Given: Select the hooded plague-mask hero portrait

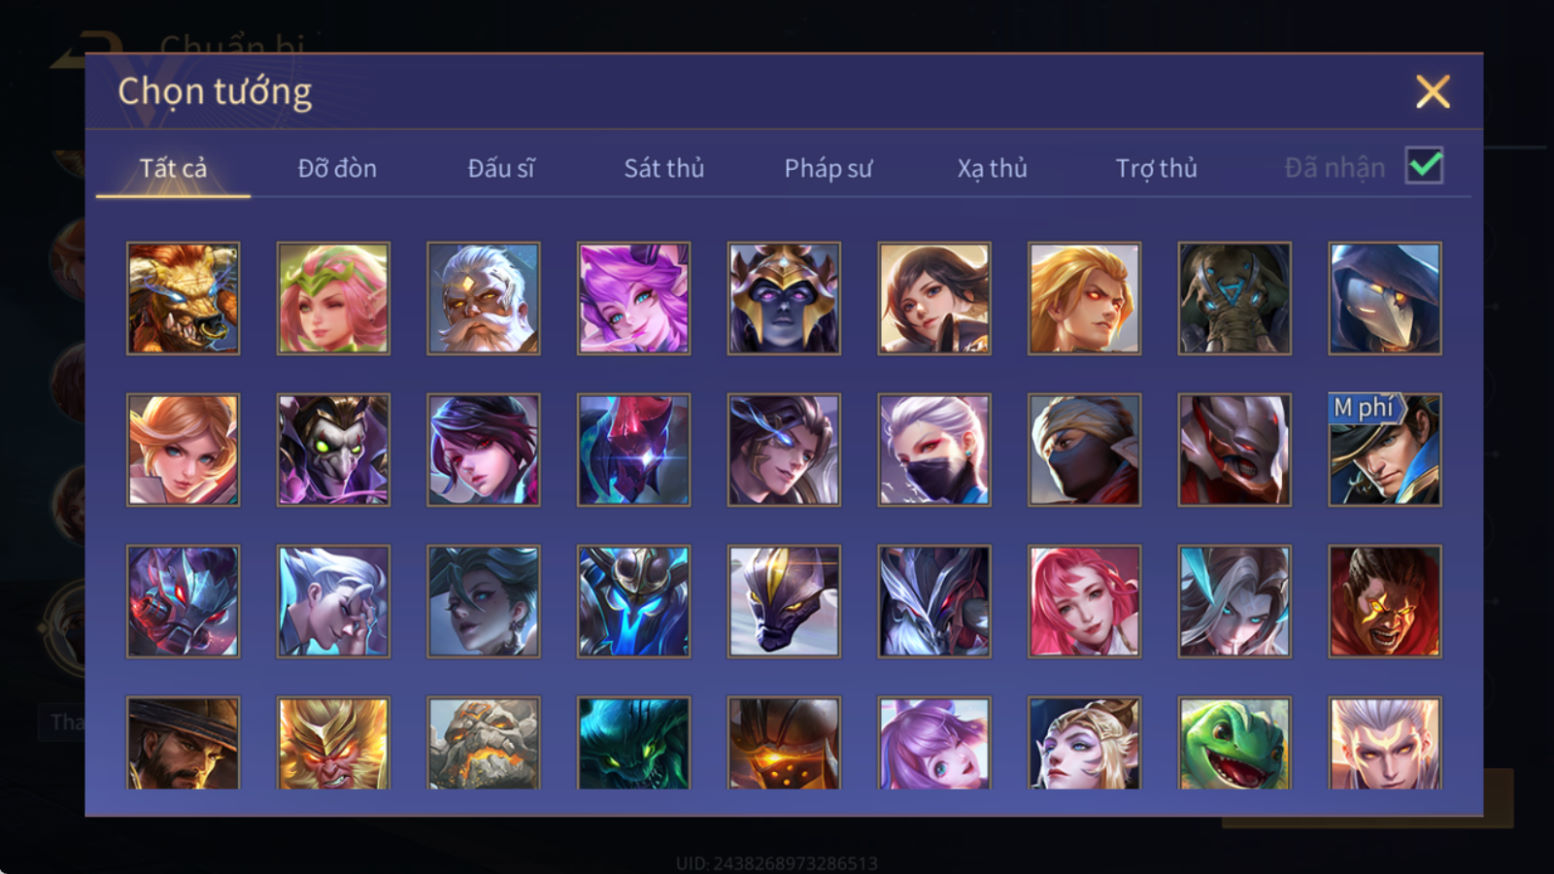Looking at the screenshot, I should click(1385, 298).
